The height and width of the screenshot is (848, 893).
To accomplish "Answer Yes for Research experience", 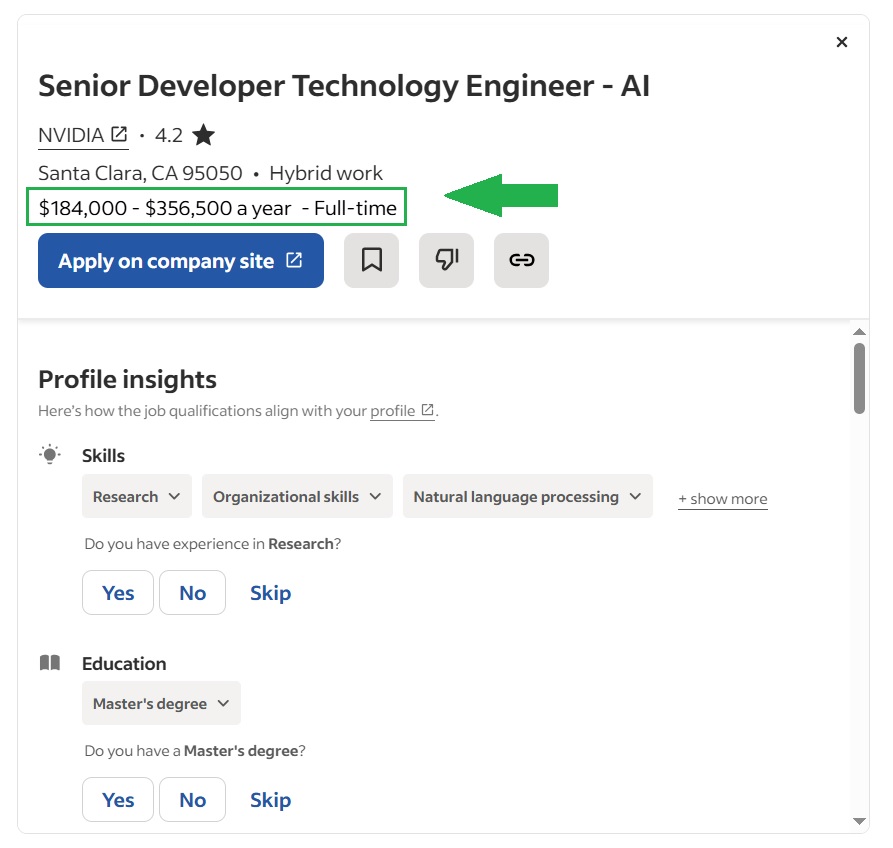I will (118, 593).
